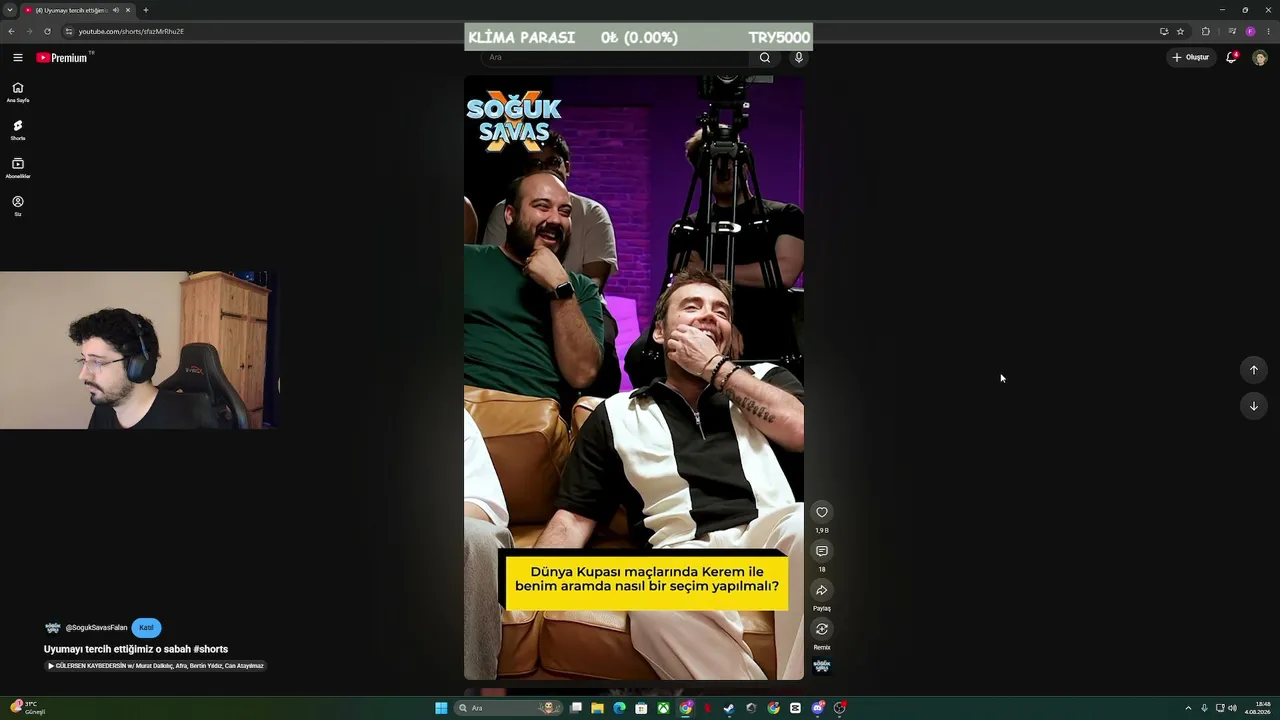Bookmark this page with the star

(1180, 31)
